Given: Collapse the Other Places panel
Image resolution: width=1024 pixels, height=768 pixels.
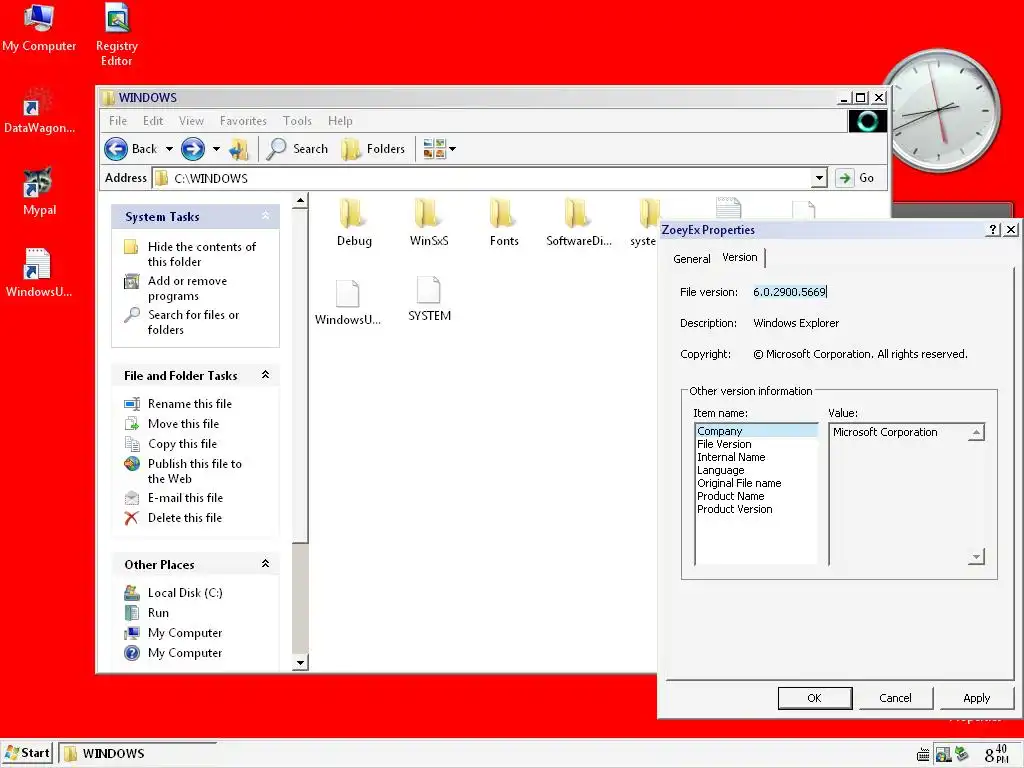Looking at the screenshot, I should click(x=265, y=564).
